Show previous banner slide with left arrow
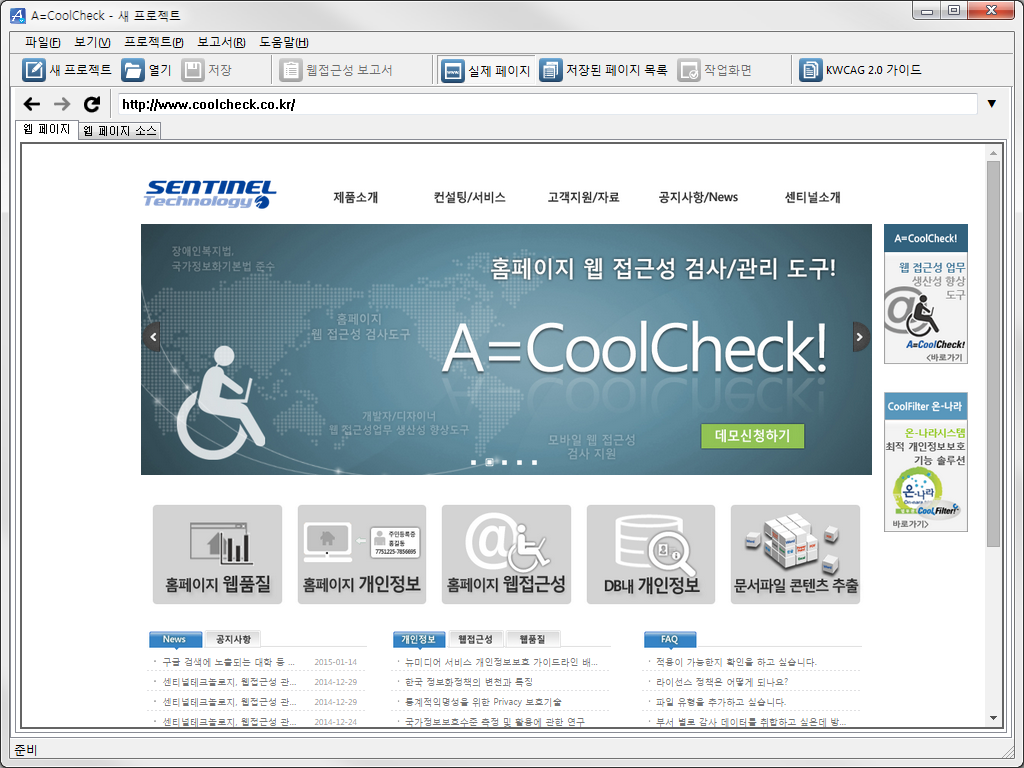This screenshot has height=768, width=1024. (153, 337)
